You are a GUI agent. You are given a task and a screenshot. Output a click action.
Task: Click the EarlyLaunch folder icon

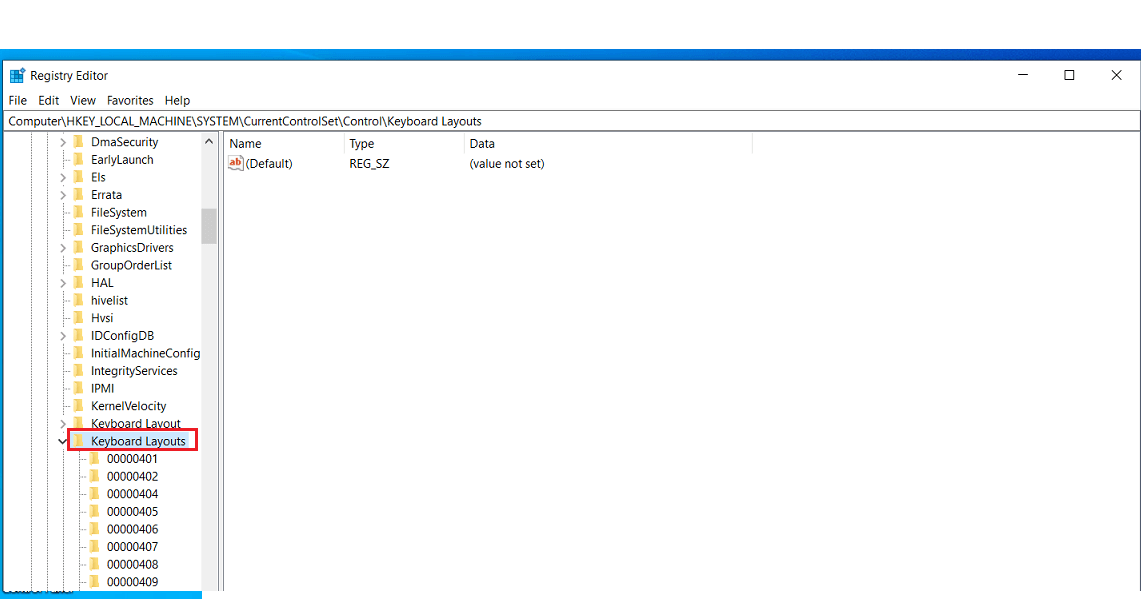point(79,159)
